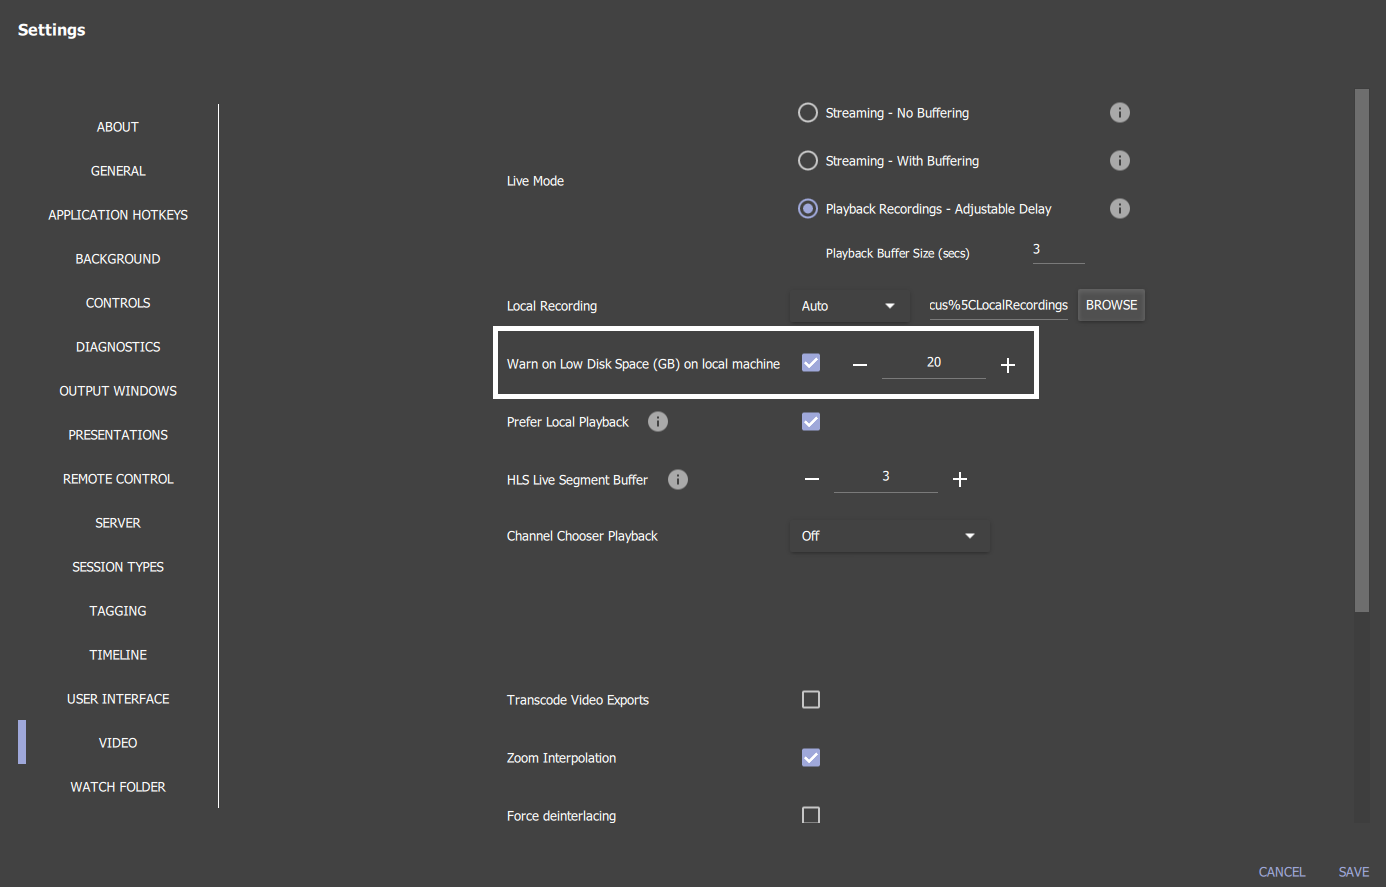The image size is (1386, 887).
Task: Click SAVE to apply settings
Action: point(1354,872)
